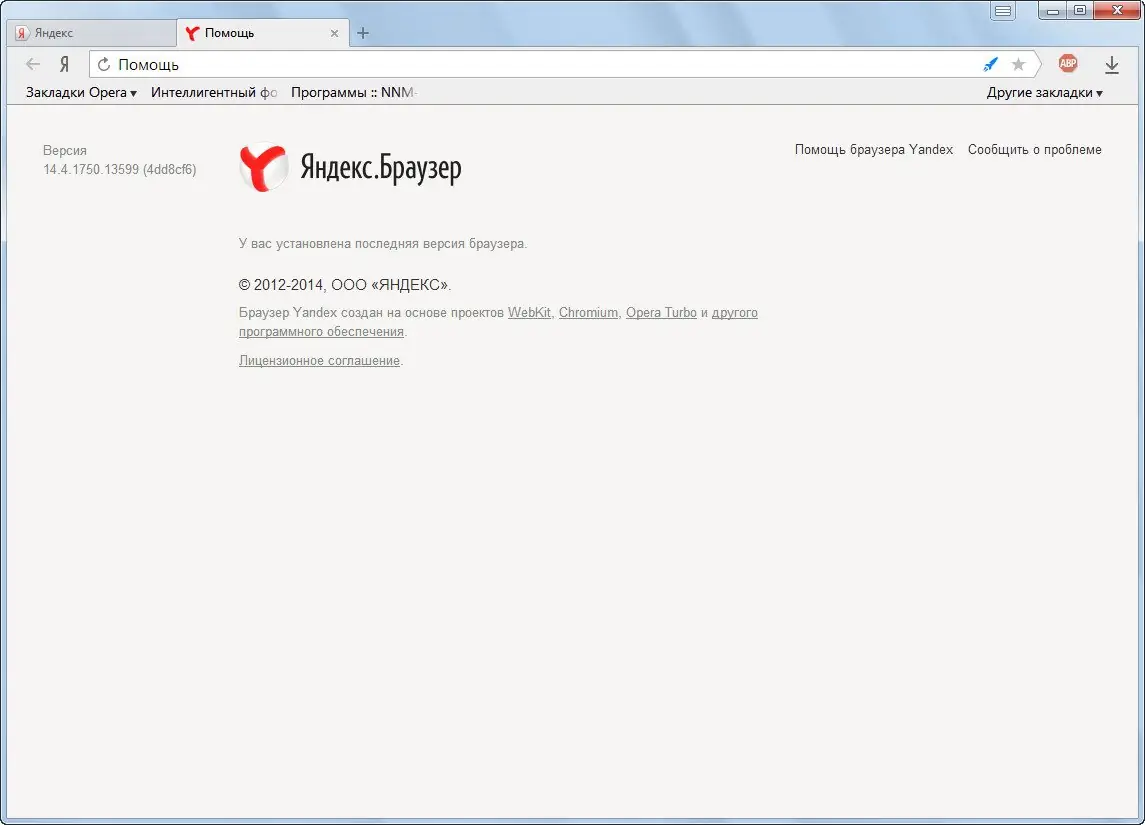Open downloads arrow icon
This screenshot has height=825, width=1145.
pos(1111,65)
